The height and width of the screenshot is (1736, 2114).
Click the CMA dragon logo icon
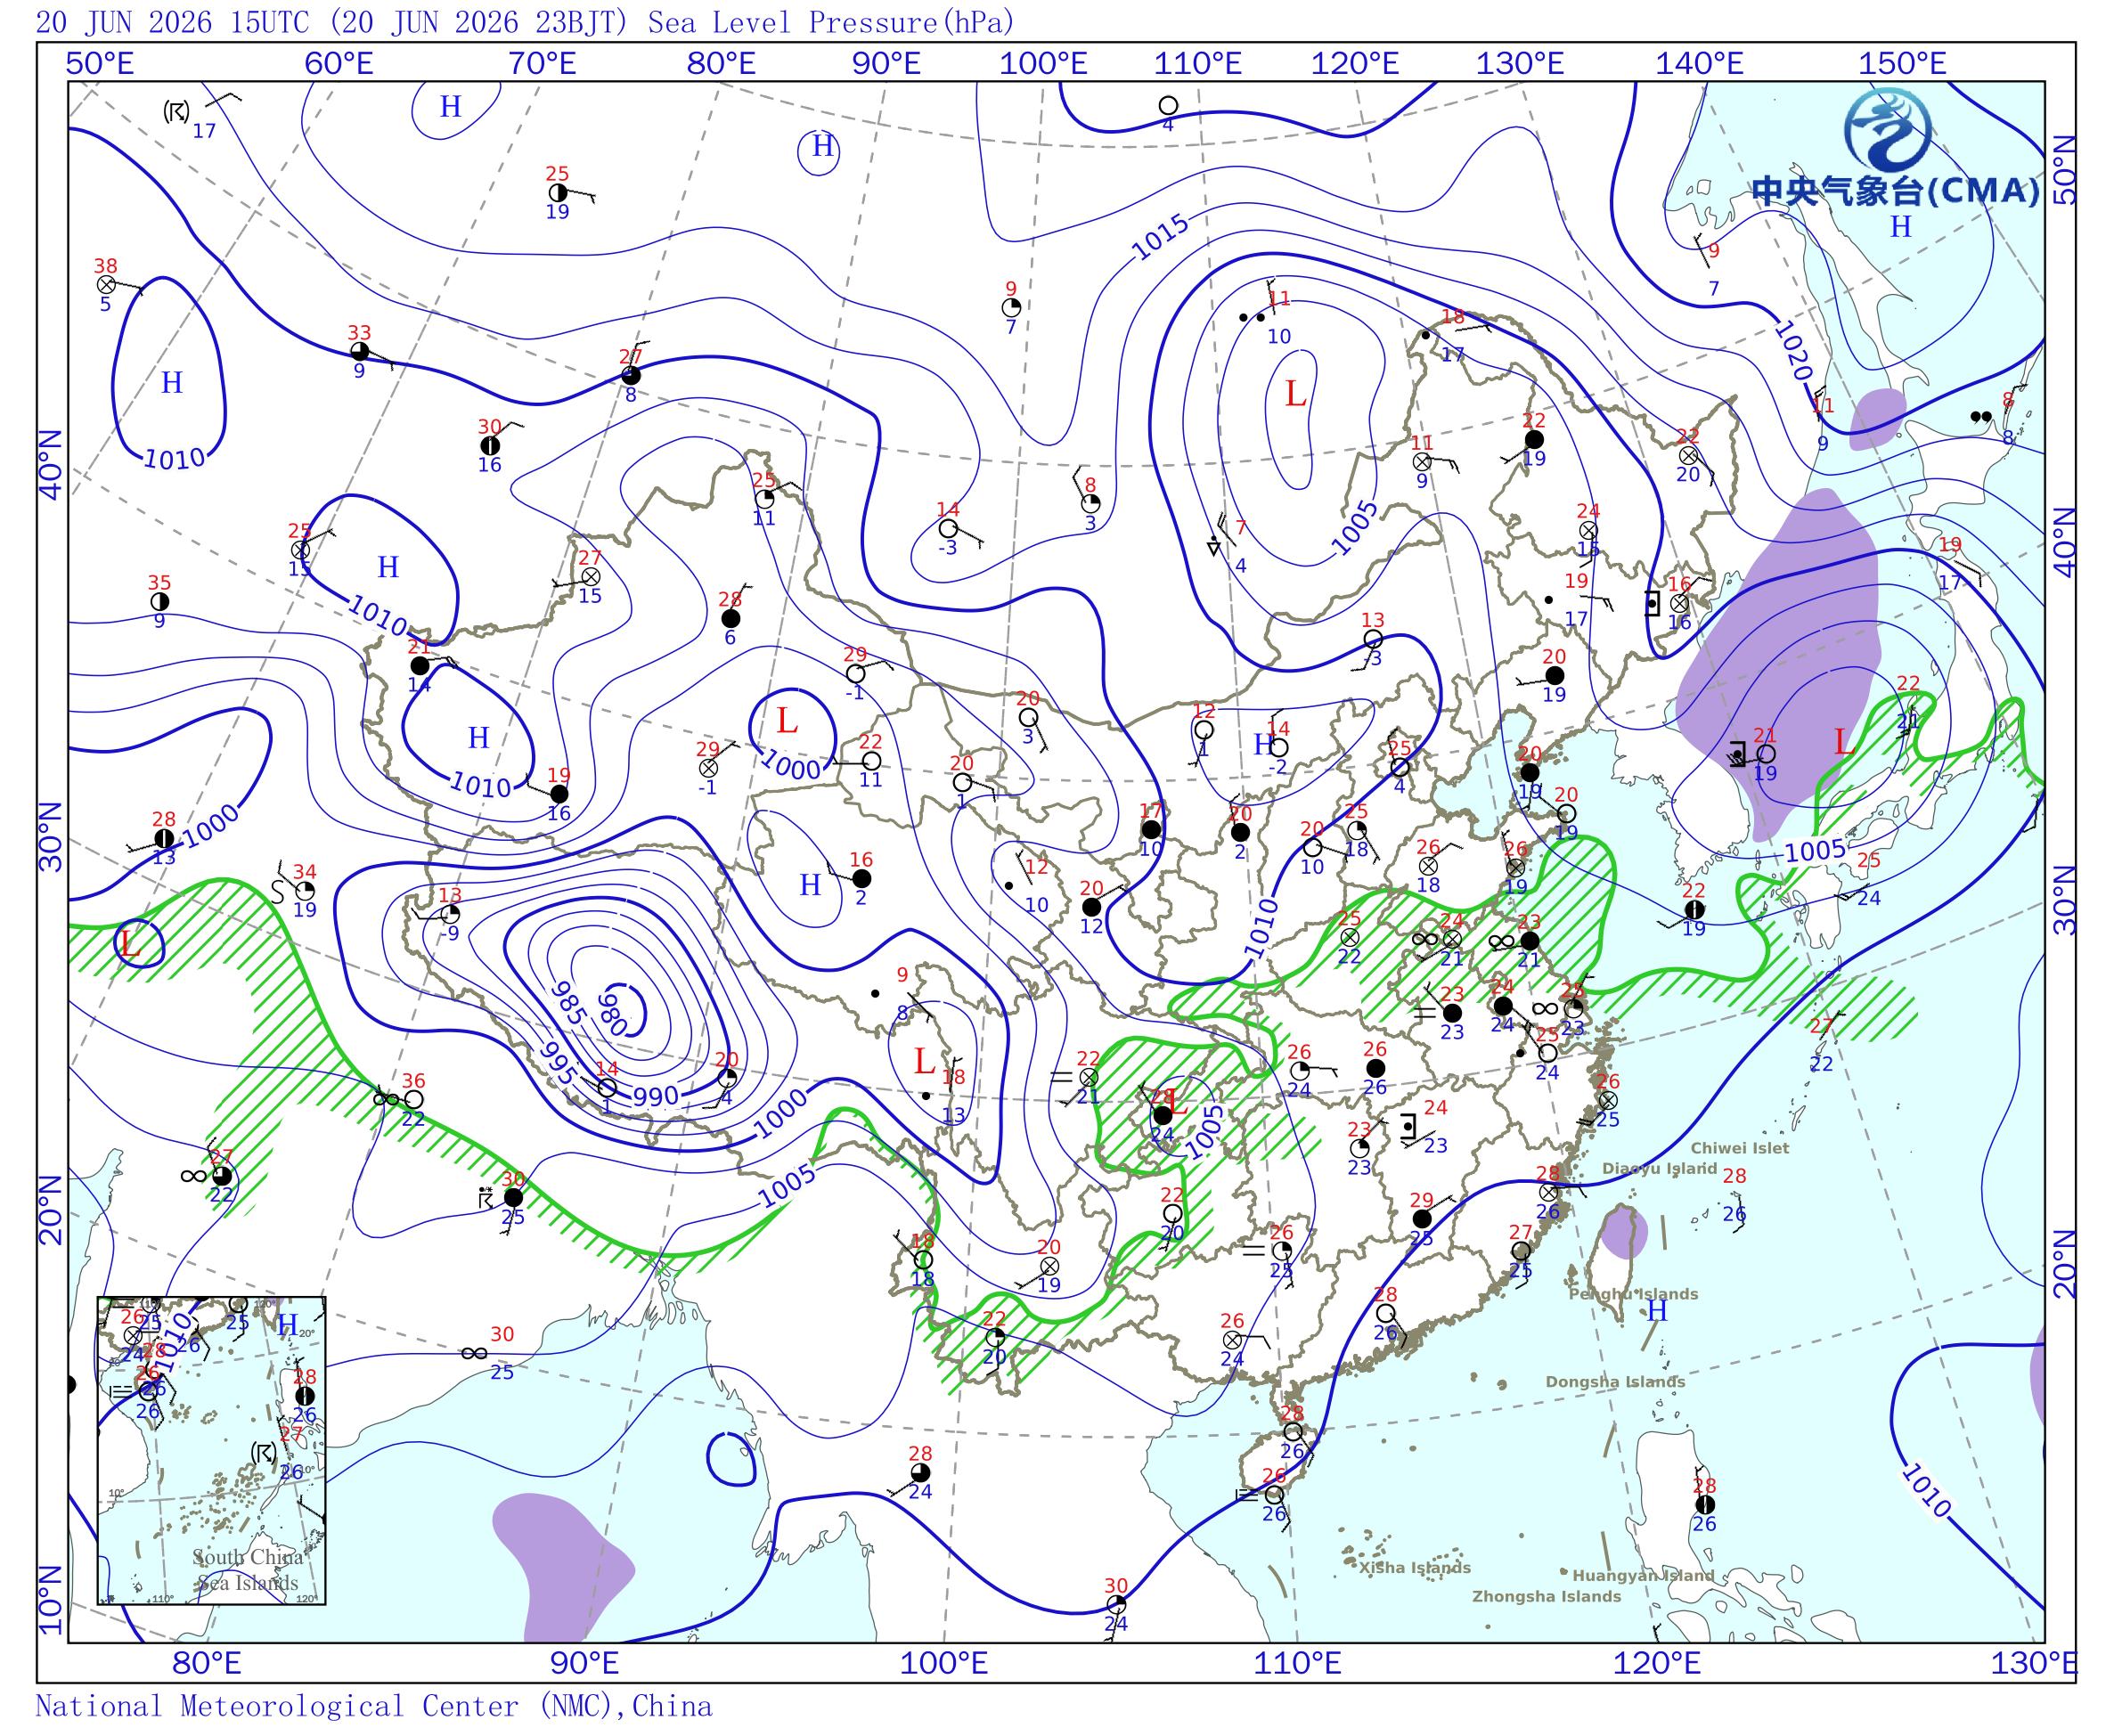click(1886, 131)
